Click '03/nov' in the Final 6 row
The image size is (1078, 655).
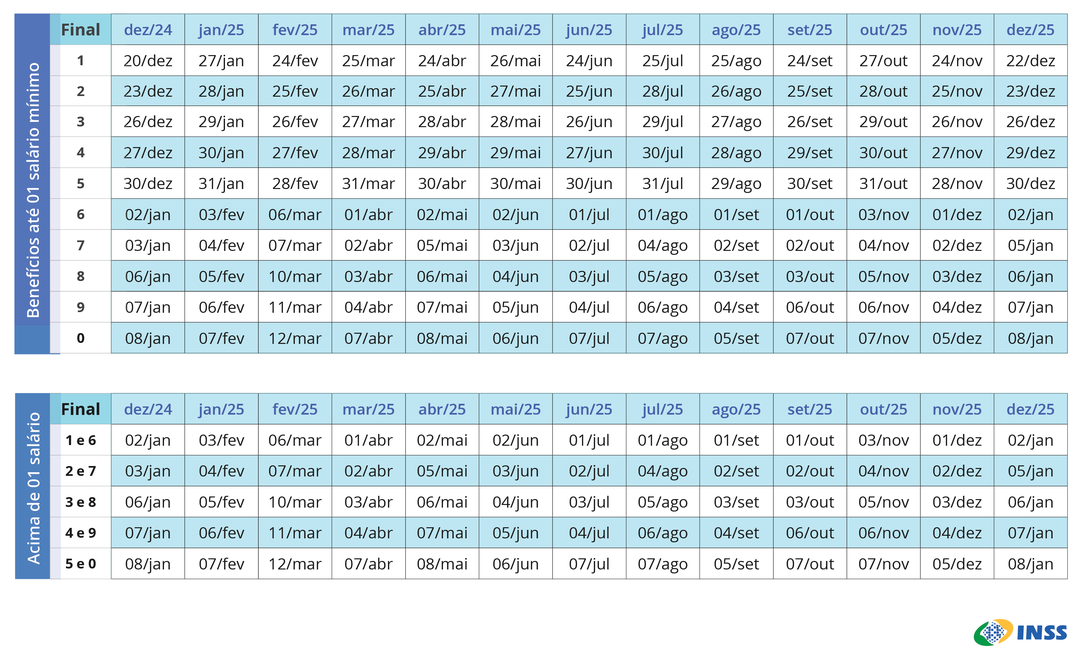coord(883,214)
